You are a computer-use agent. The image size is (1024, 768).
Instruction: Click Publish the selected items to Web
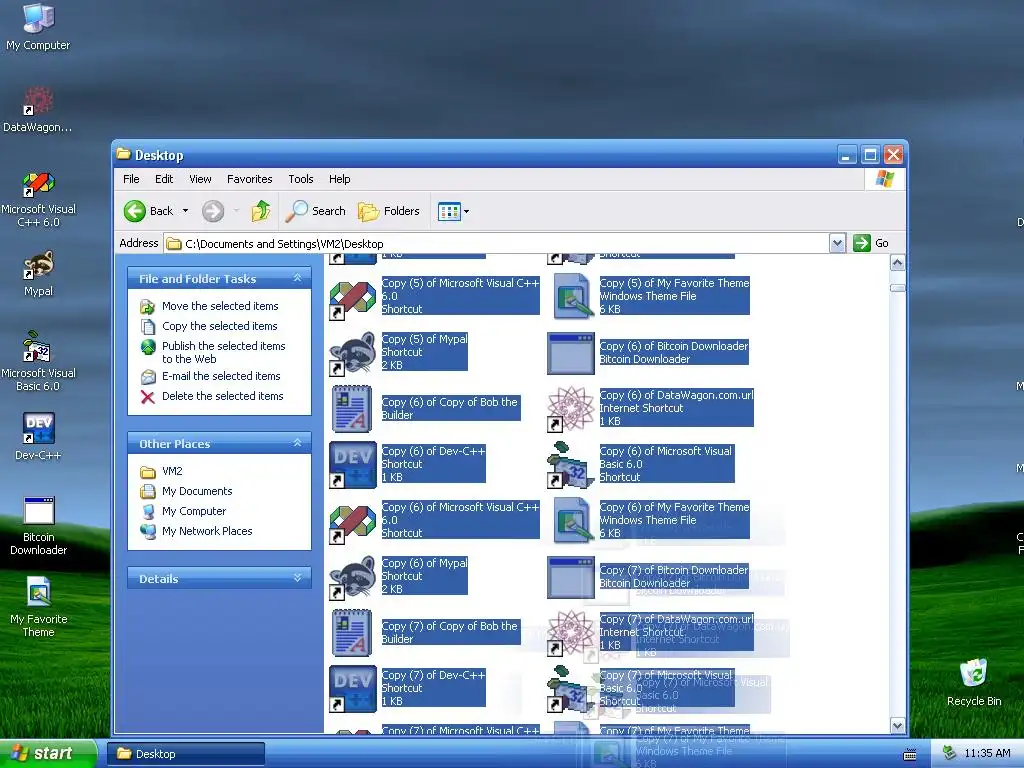[x=223, y=352]
